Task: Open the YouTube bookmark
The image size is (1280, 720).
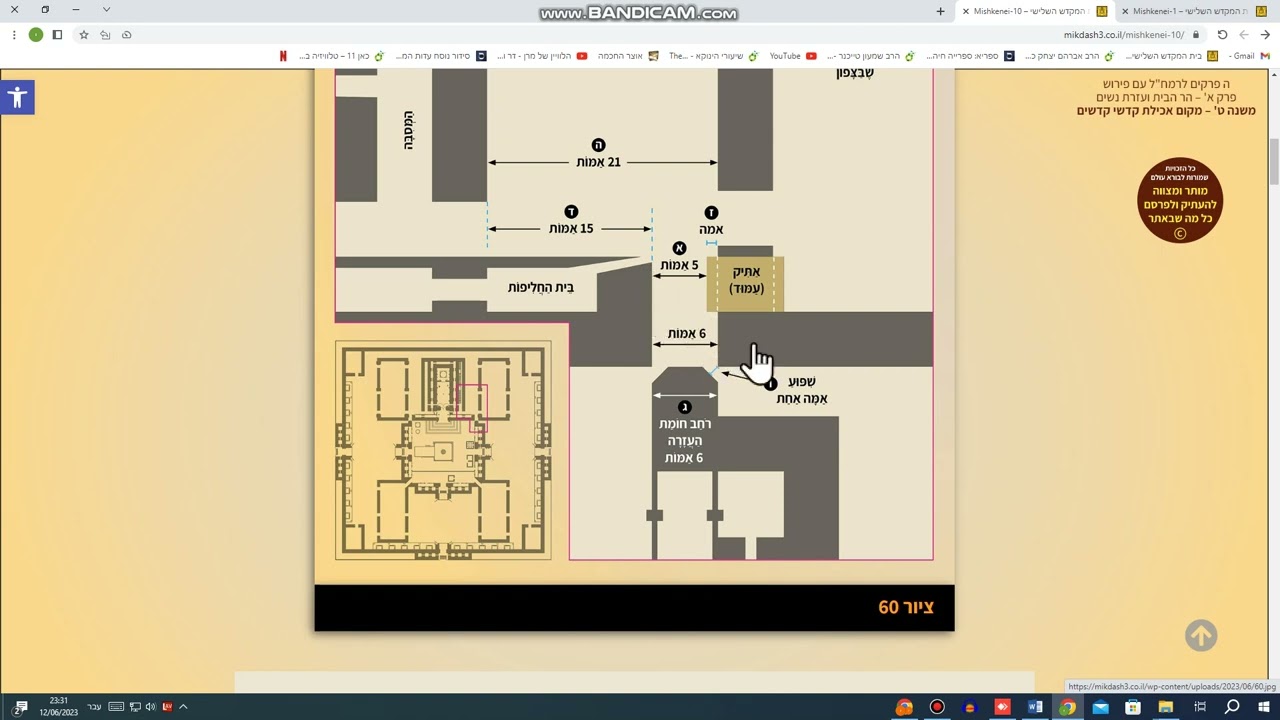Action: click(x=792, y=56)
